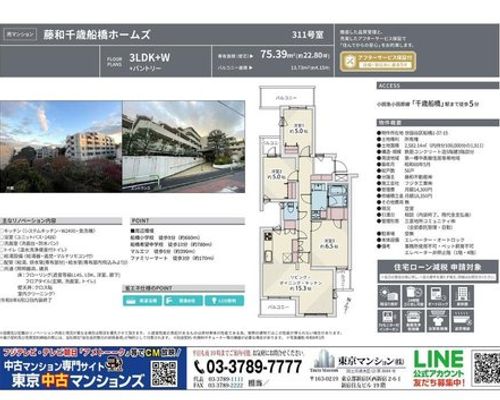Screen dimensions: 500x400
Task: Check the キッチン renovation checkbox
Action: click(x=2, y=231)
